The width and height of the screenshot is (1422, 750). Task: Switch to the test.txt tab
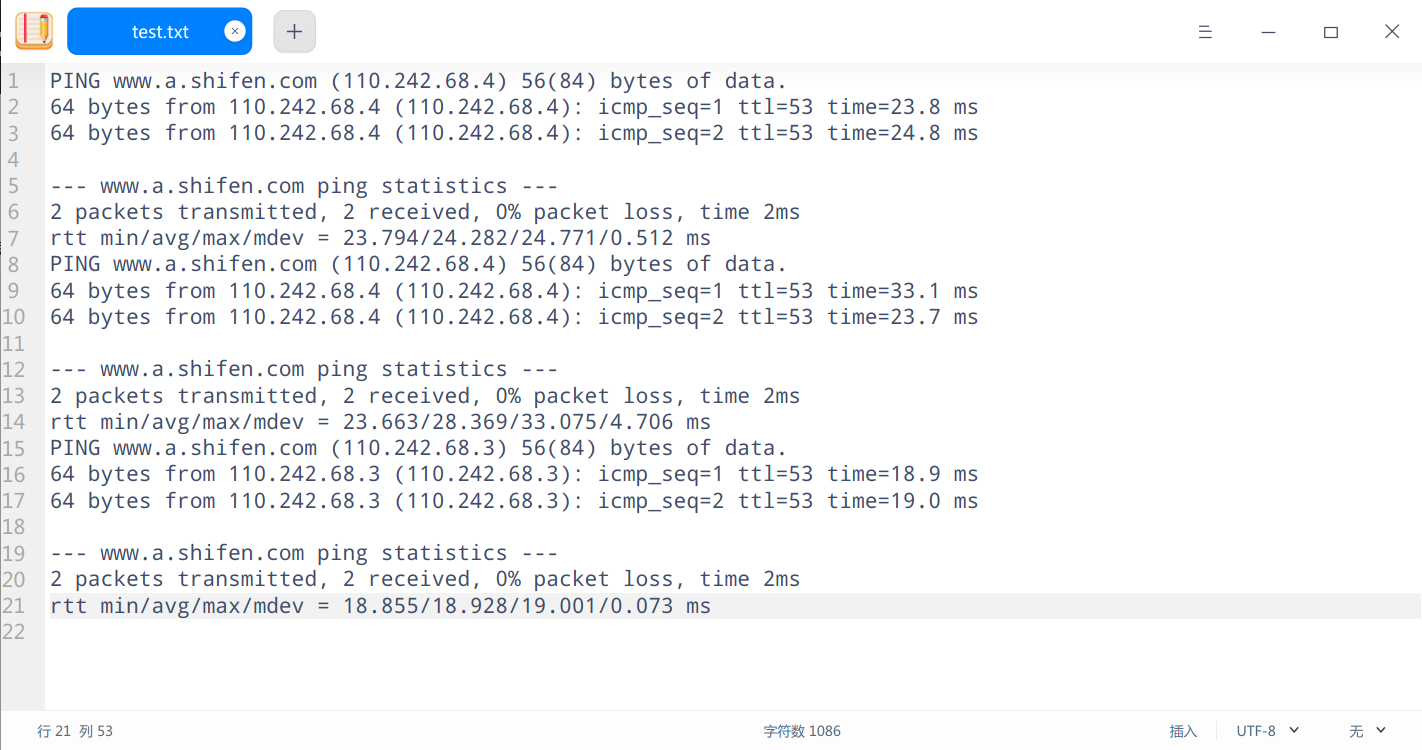click(160, 32)
